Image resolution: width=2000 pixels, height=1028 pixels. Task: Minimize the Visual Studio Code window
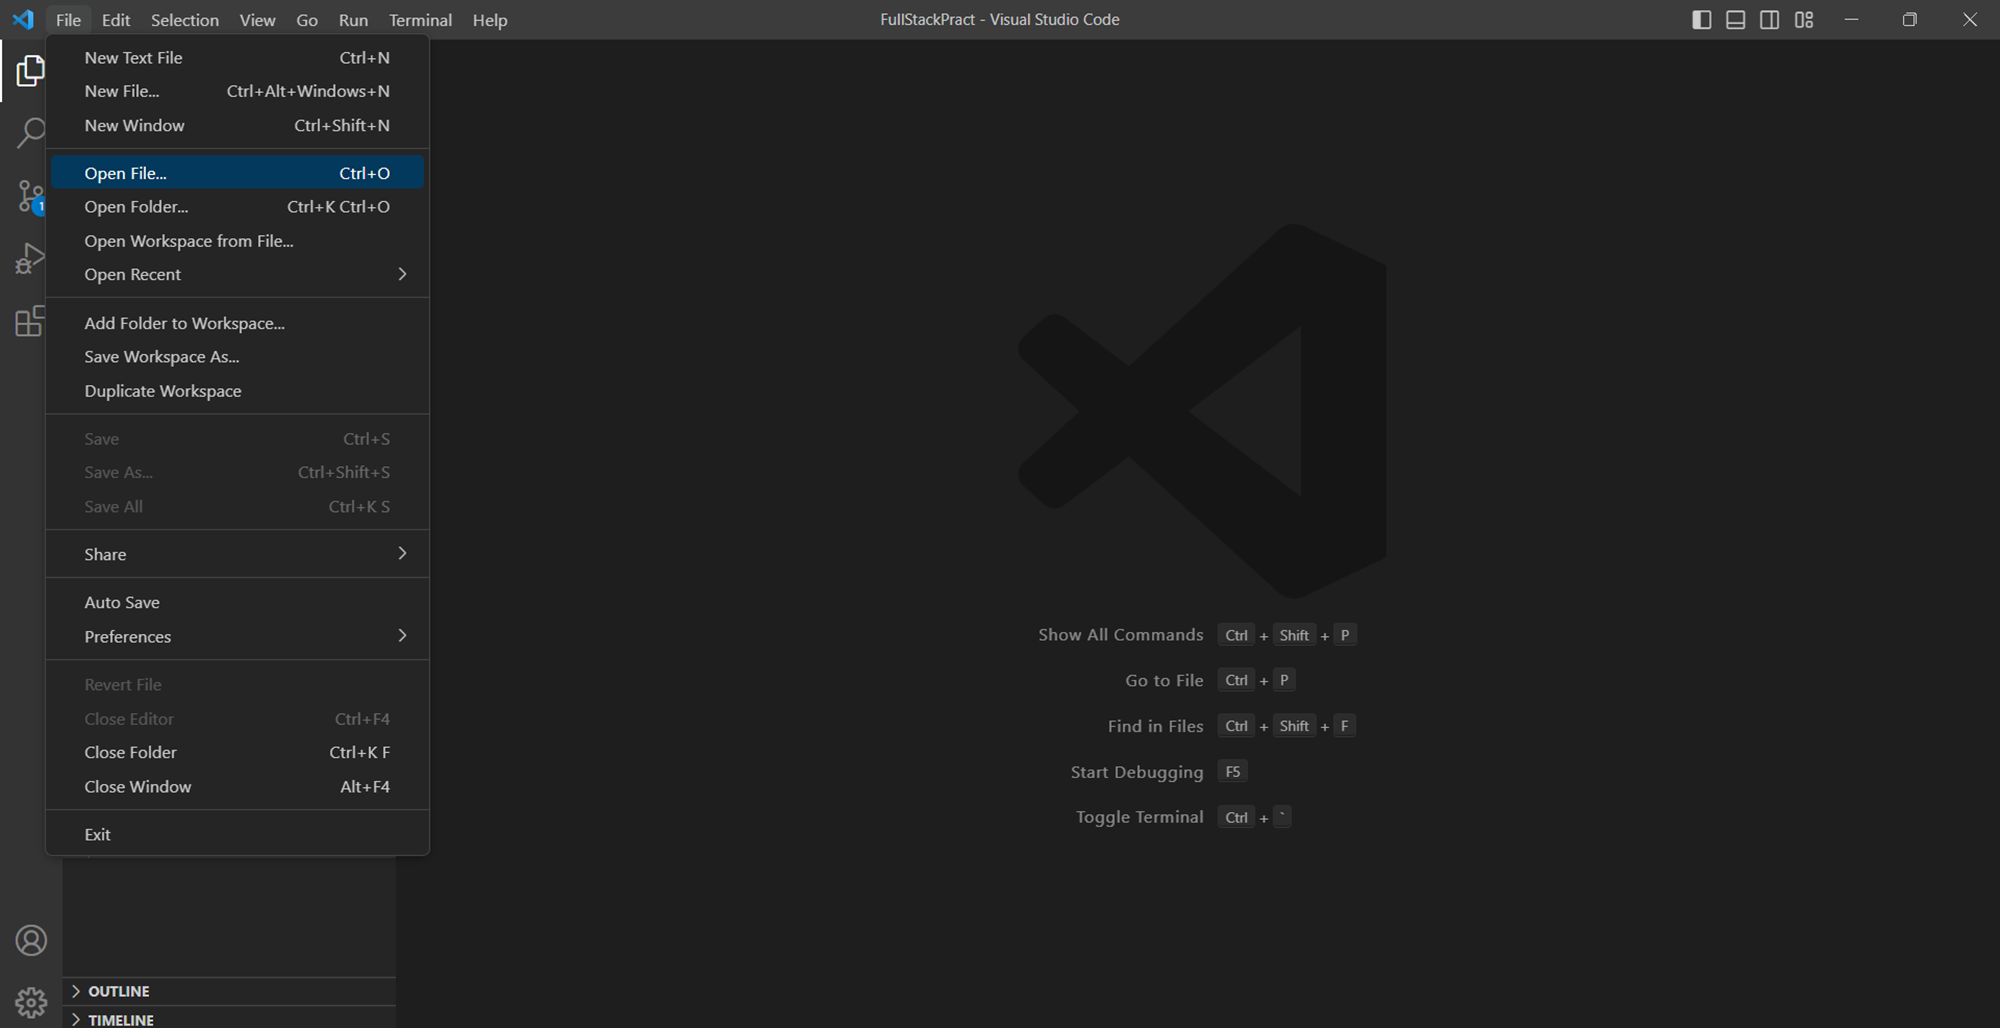[1851, 20]
